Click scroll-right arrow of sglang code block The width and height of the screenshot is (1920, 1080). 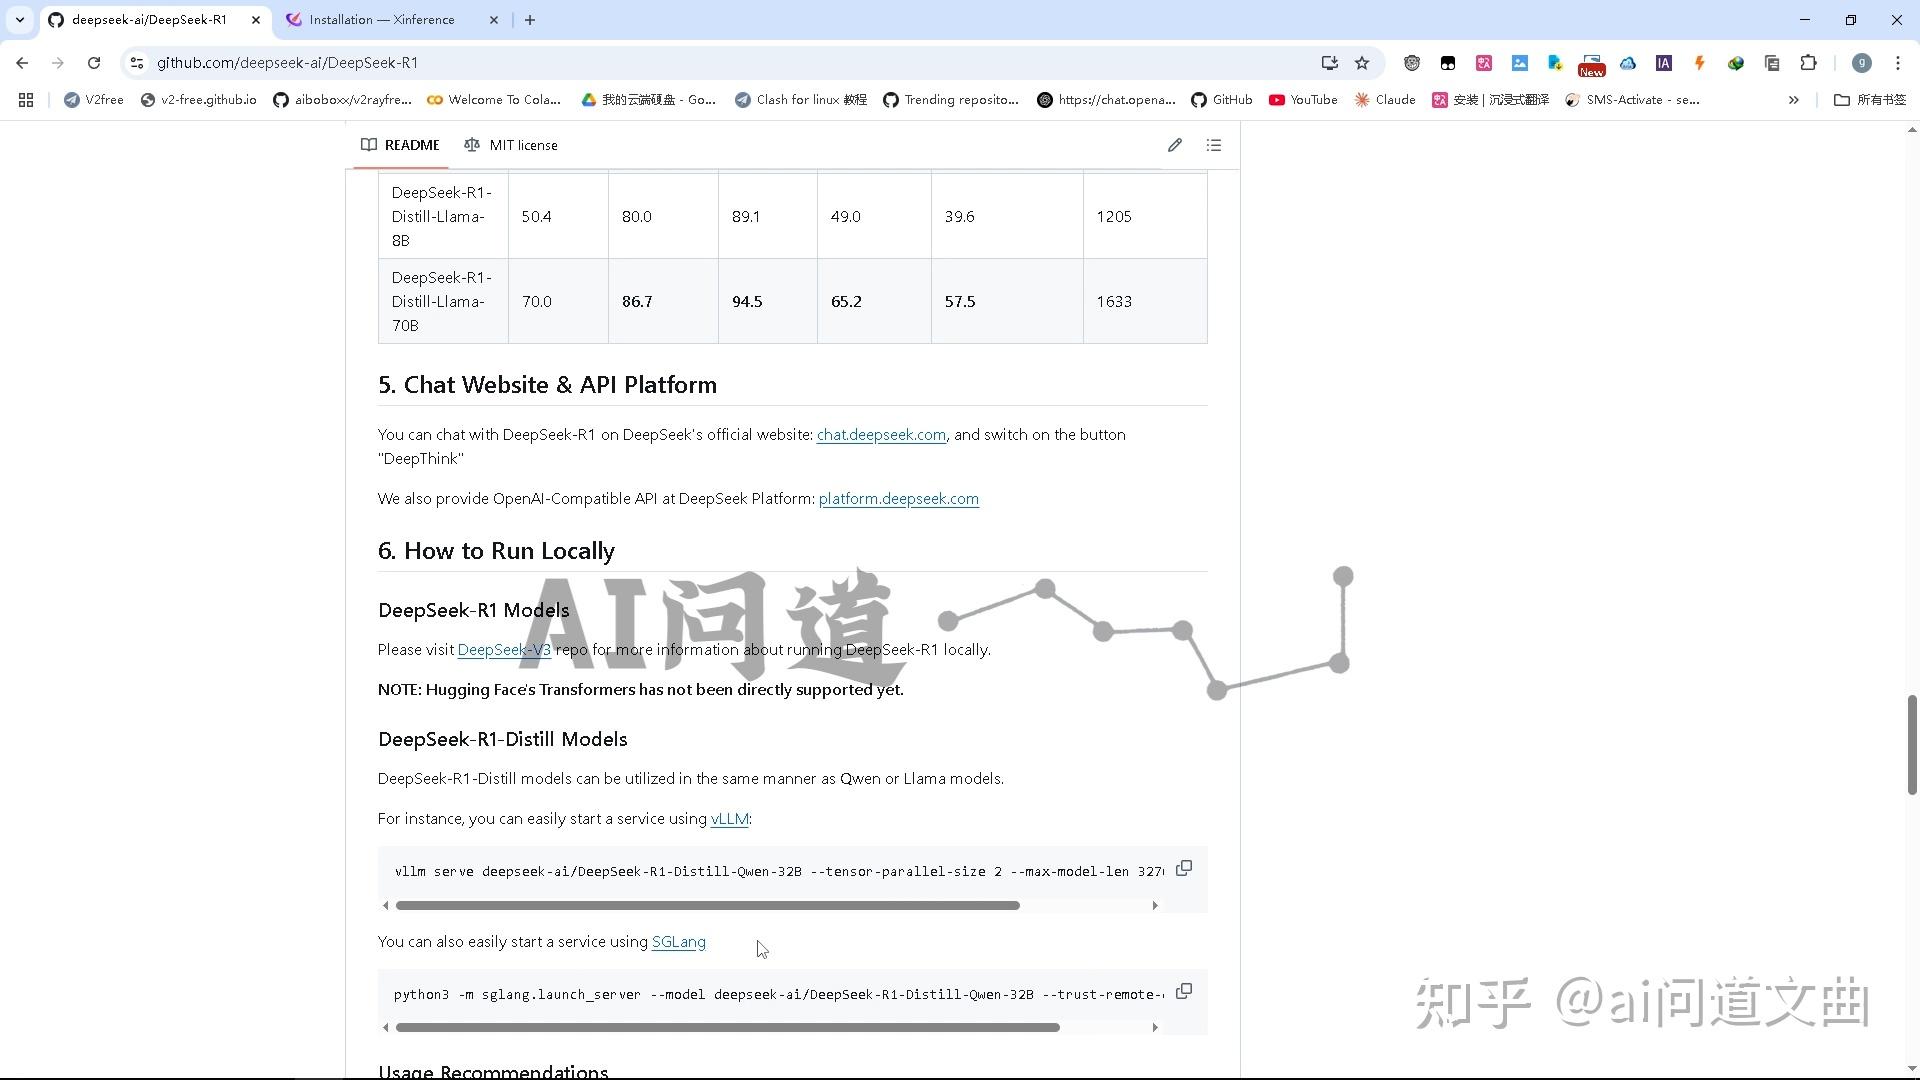tap(1155, 1028)
